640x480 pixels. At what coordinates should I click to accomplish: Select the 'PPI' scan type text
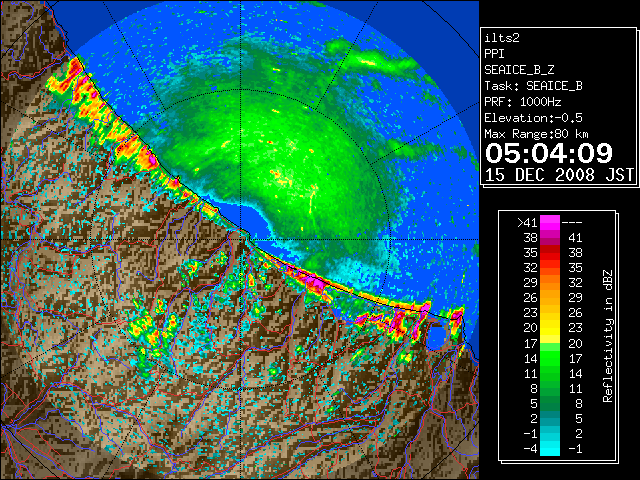(x=494, y=54)
